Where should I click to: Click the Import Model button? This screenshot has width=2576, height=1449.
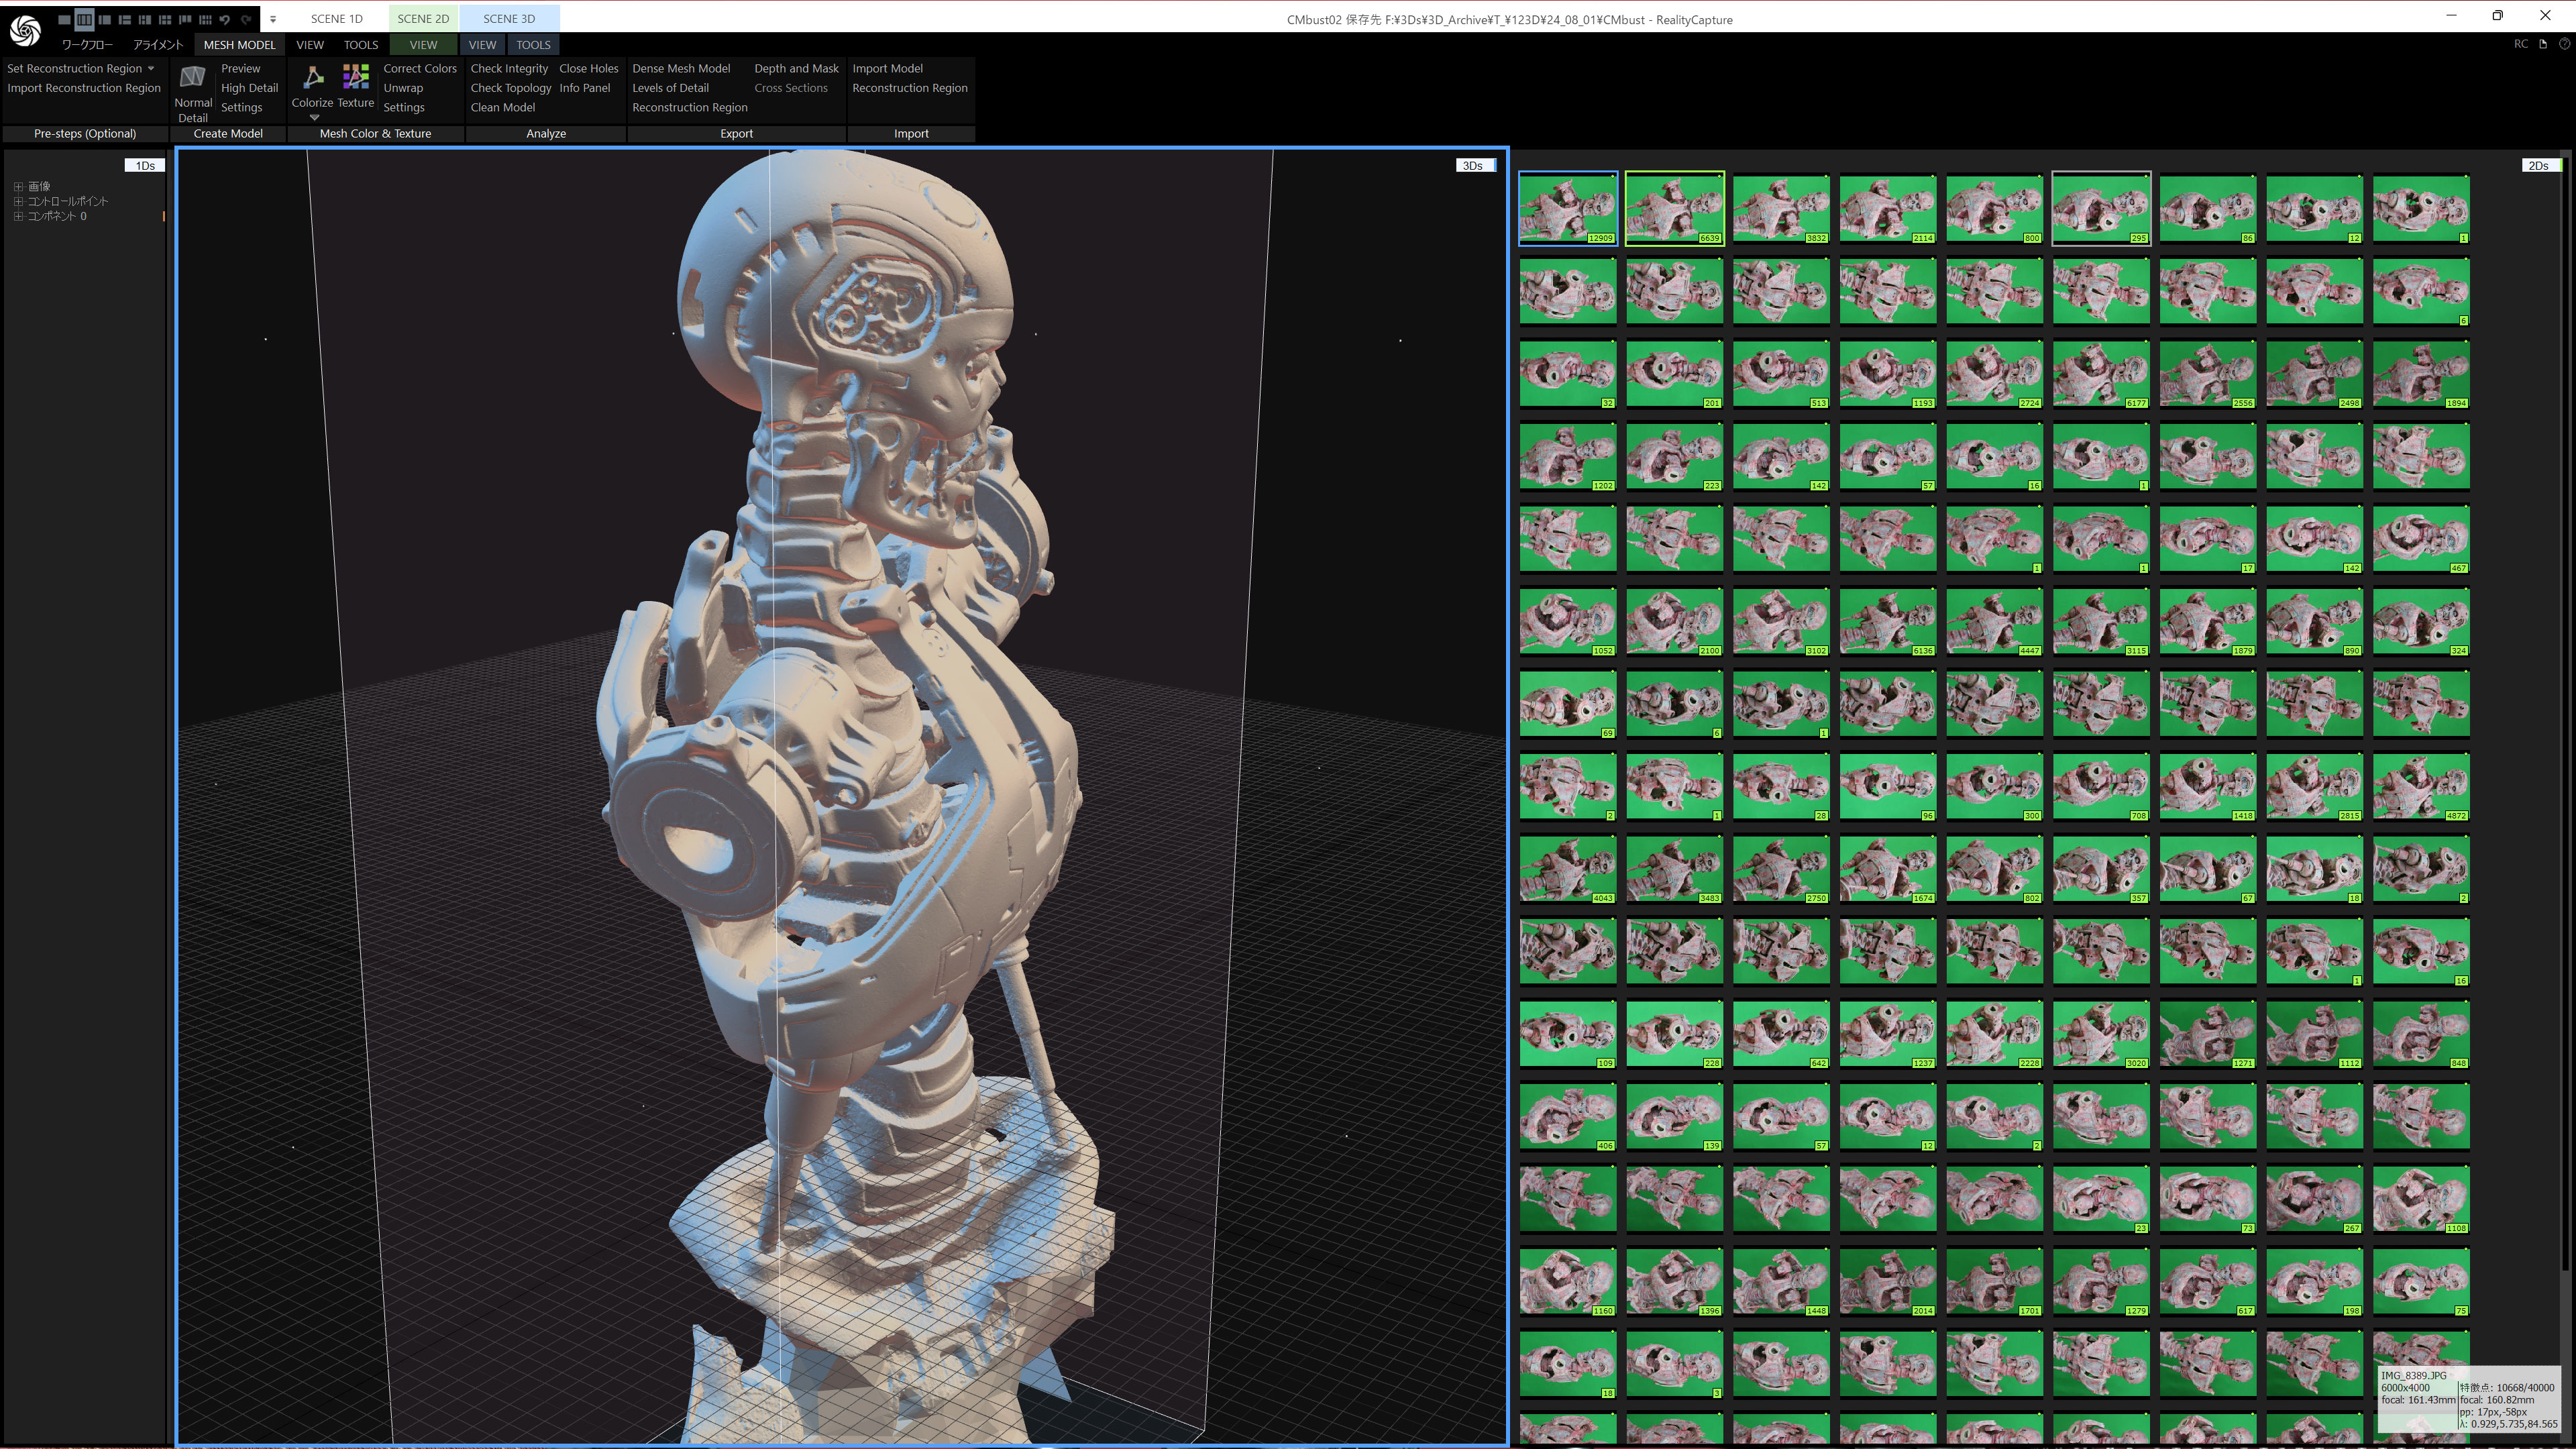887,68
